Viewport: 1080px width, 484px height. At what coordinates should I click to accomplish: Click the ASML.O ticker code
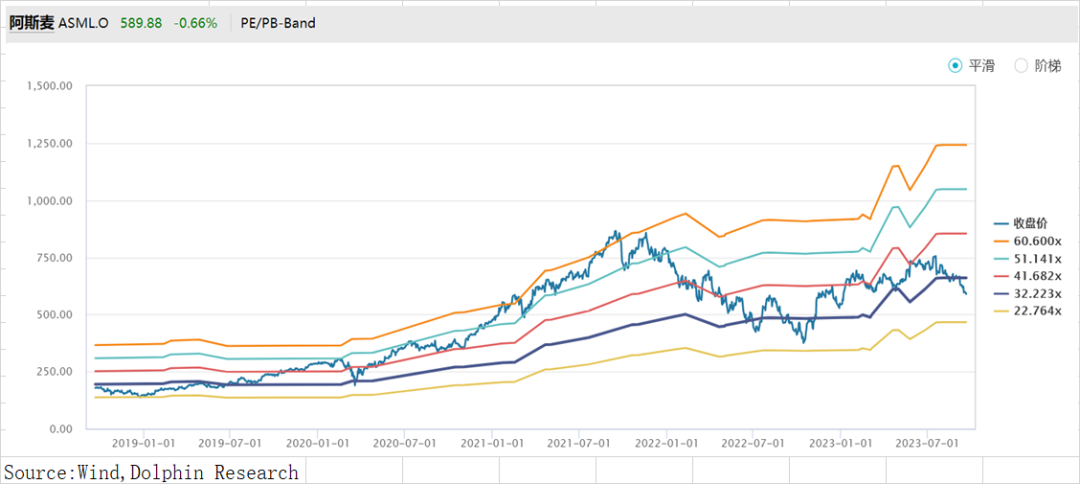click(83, 23)
